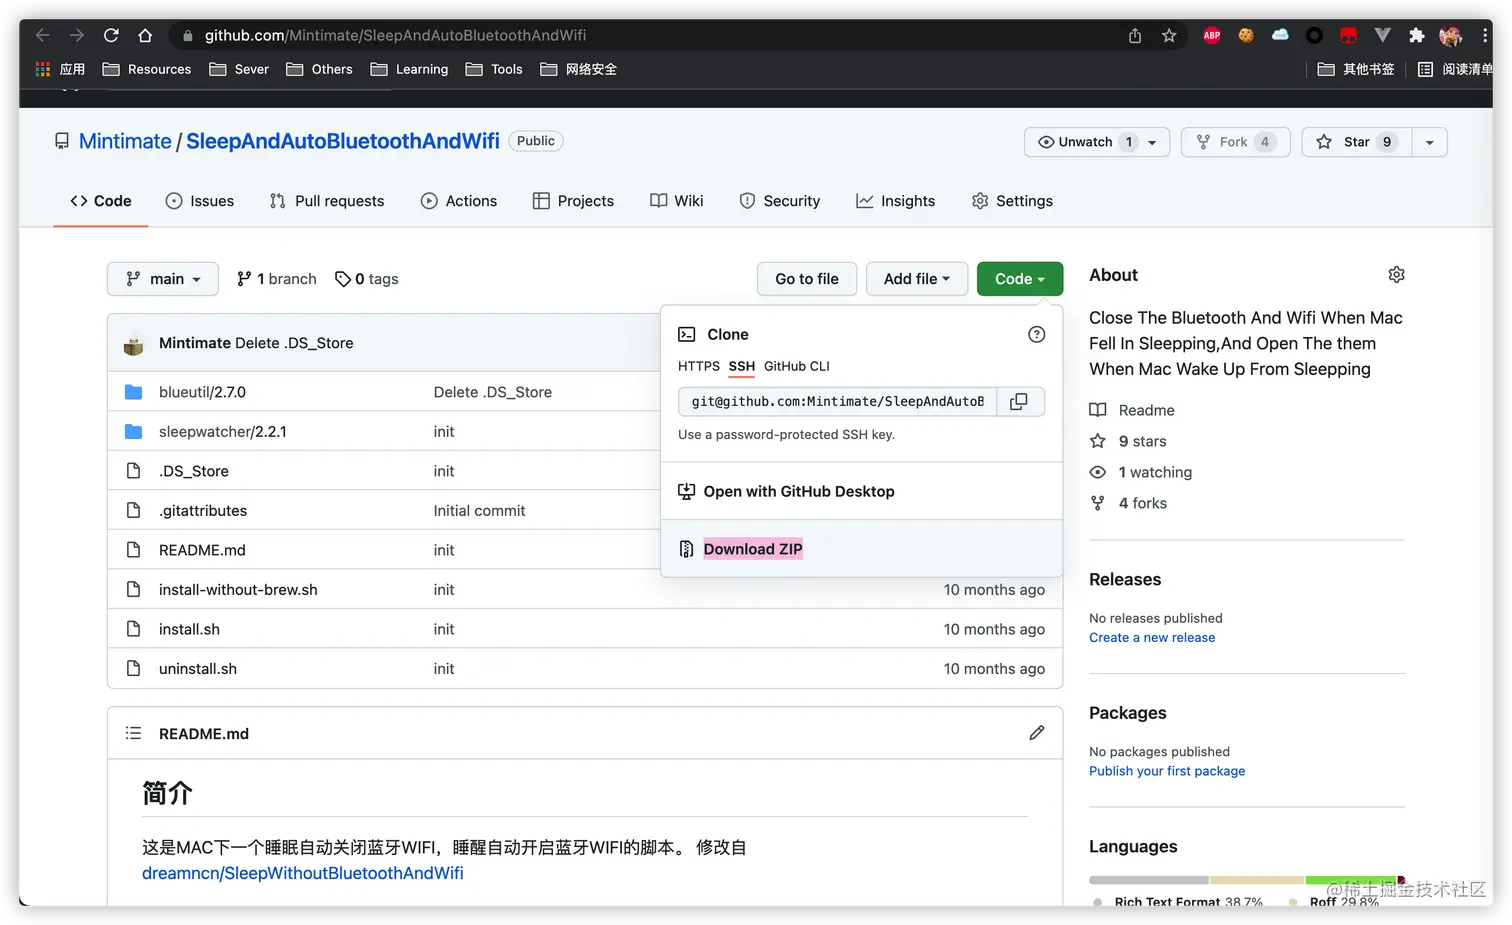Reload the page with the refresh icon
The width and height of the screenshot is (1512, 925).
111,35
